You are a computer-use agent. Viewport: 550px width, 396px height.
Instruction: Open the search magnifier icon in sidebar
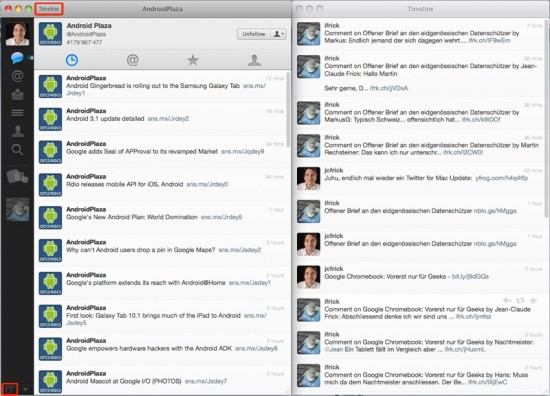(x=17, y=150)
